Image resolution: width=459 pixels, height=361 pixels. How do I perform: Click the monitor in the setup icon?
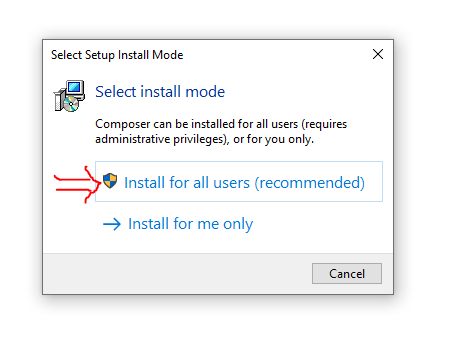point(75,88)
